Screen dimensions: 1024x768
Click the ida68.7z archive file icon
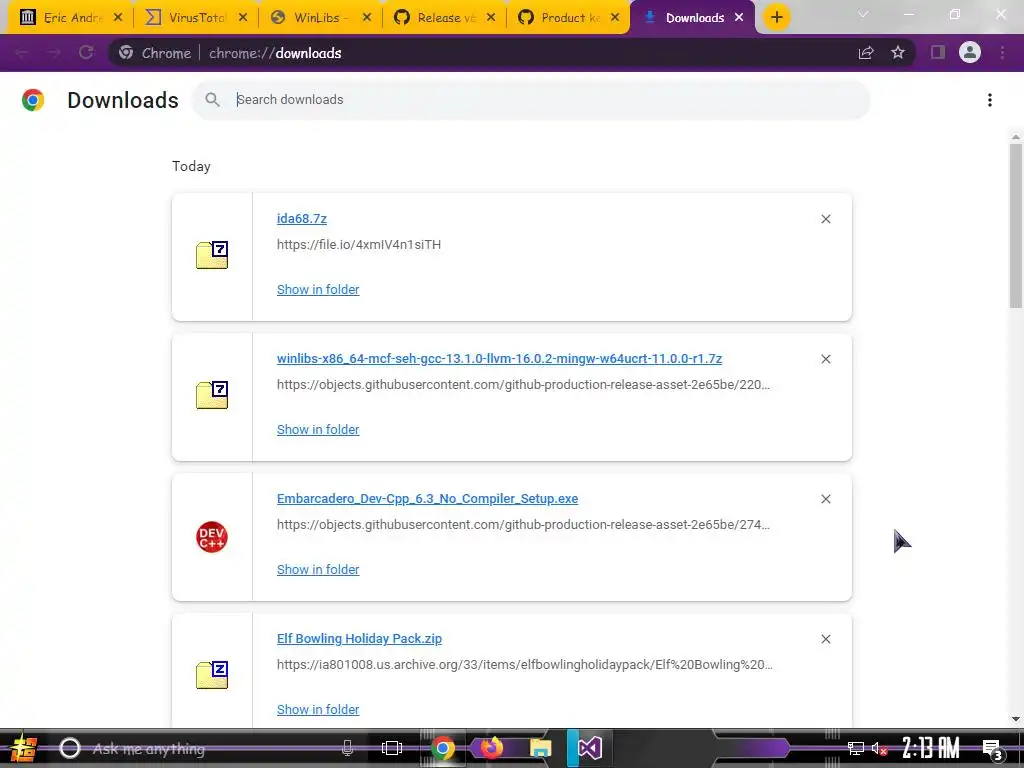click(x=212, y=255)
